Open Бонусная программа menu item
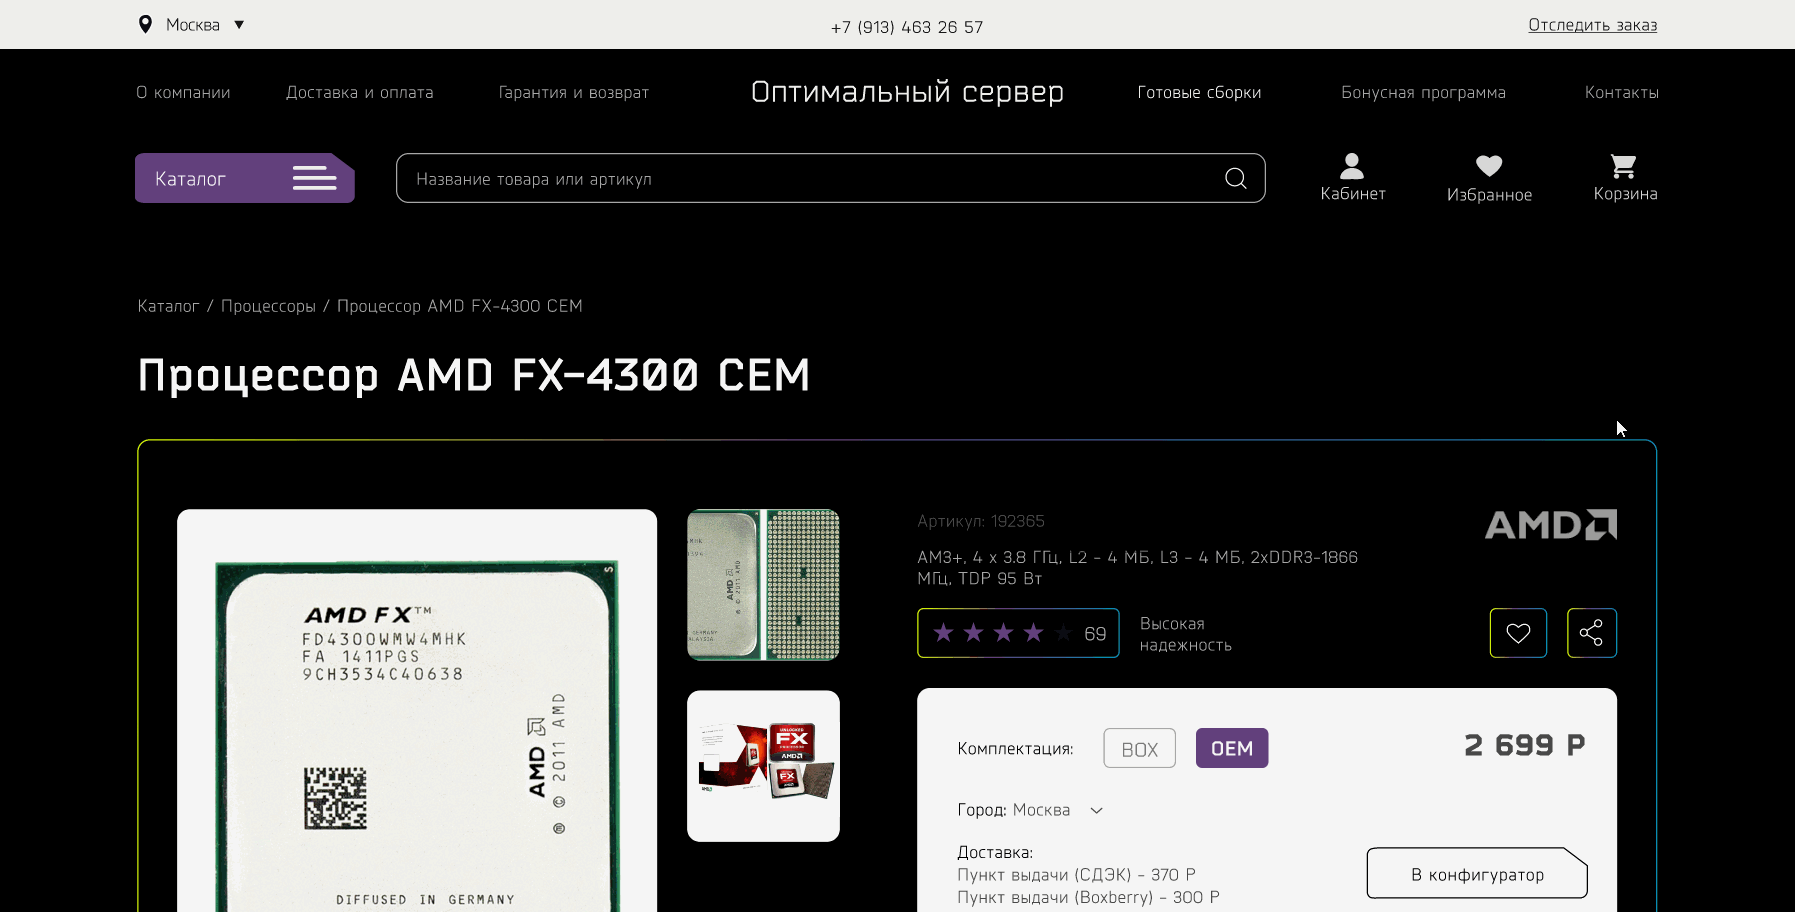Image resolution: width=1795 pixels, height=912 pixels. point(1423,92)
